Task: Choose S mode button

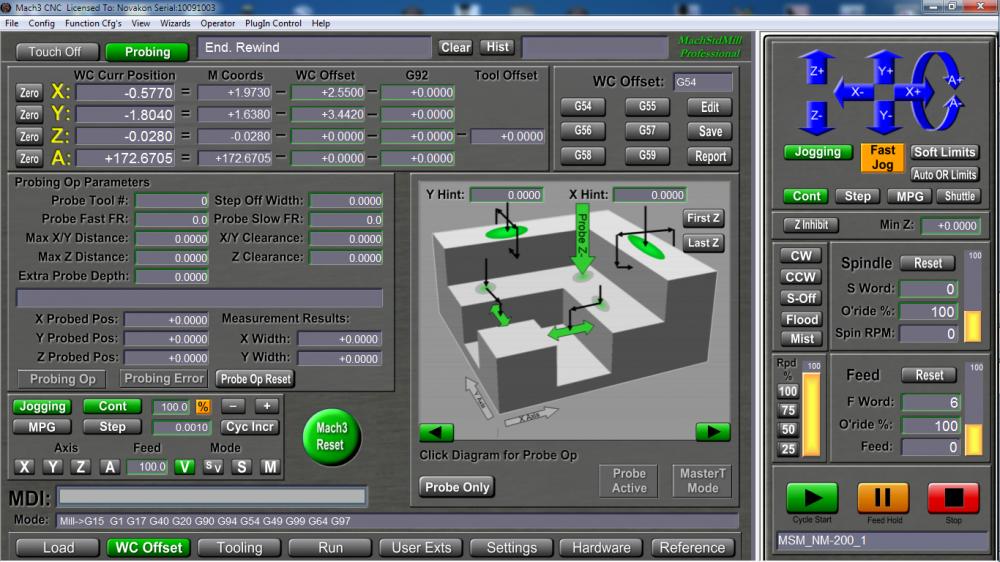Action: [242, 467]
